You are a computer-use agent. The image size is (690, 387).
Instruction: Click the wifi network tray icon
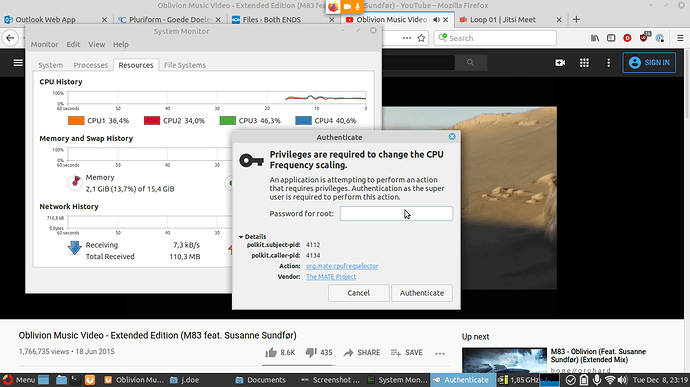tap(609, 380)
